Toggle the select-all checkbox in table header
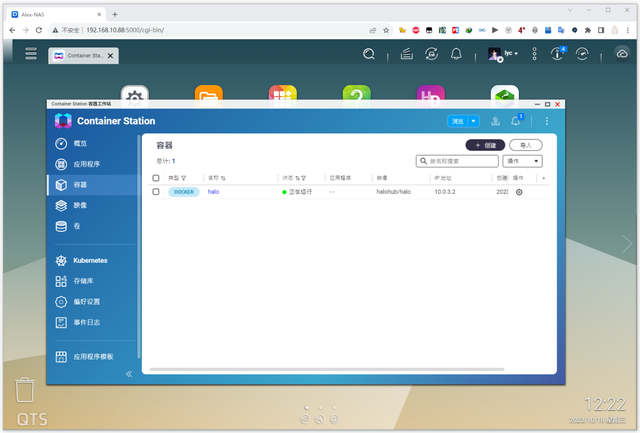Image resolution: width=640 pixels, height=433 pixels. coord(155,178)
